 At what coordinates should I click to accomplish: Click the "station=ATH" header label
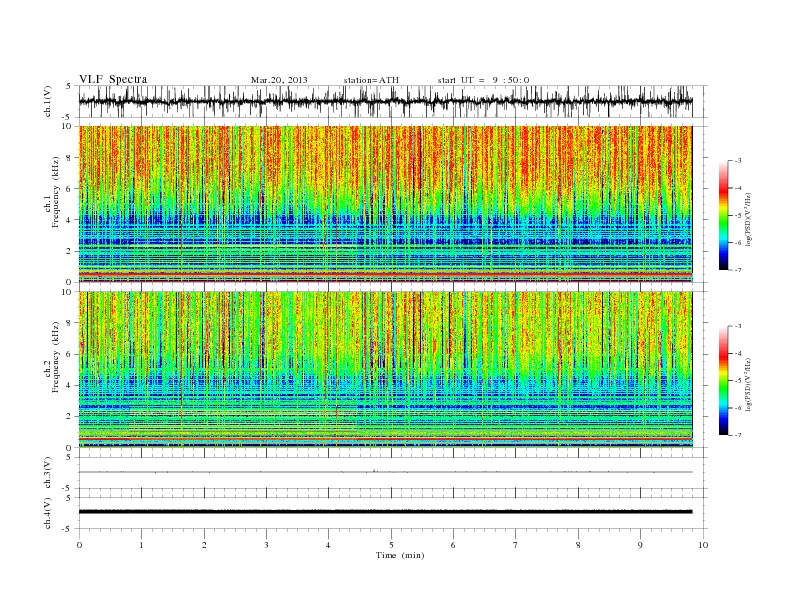click(x=371, y=80)
